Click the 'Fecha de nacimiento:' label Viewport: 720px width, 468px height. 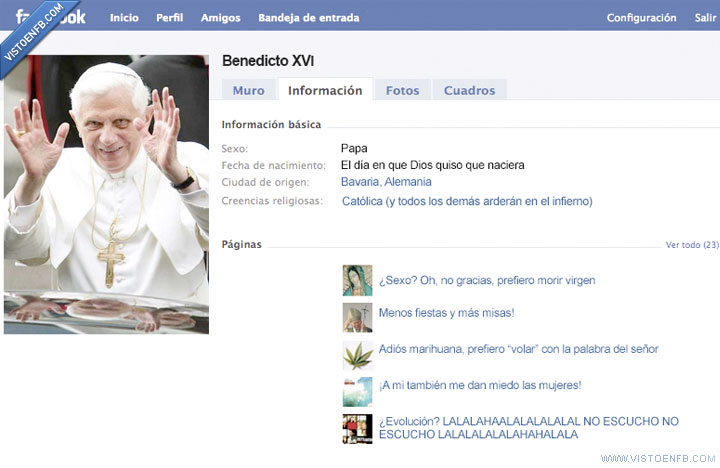click(x=274, y=165)
